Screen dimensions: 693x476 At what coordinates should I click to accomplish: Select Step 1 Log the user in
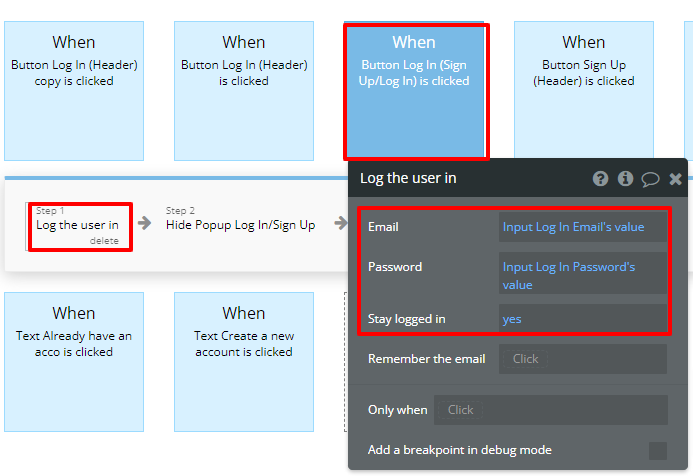tap(78, 225)
